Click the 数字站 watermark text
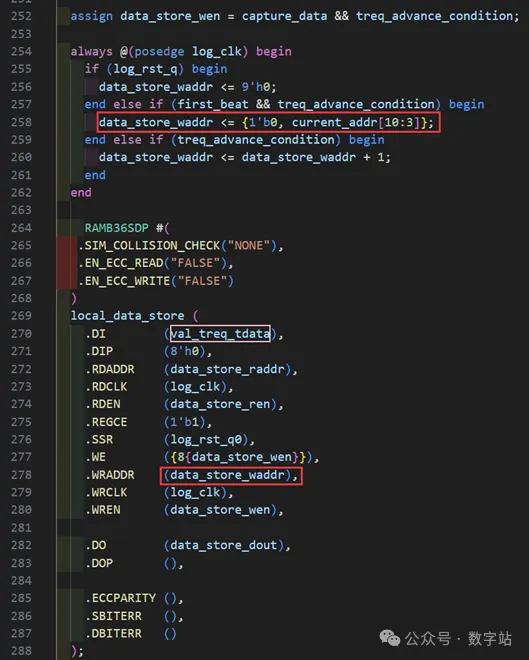 point(489,639)
